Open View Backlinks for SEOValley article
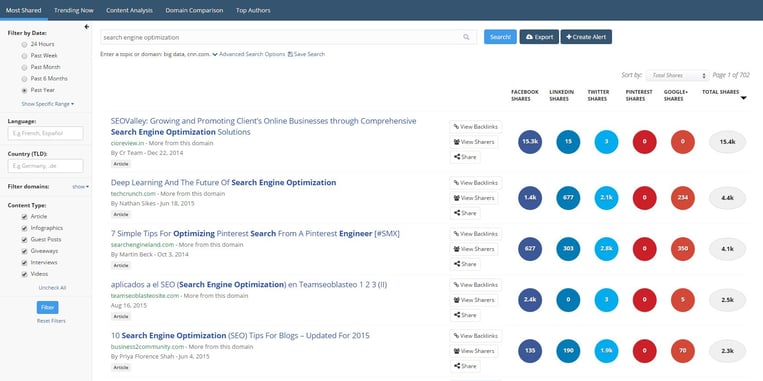The width and height of the screenshot is (763, 381). click(x=475, y=127)
